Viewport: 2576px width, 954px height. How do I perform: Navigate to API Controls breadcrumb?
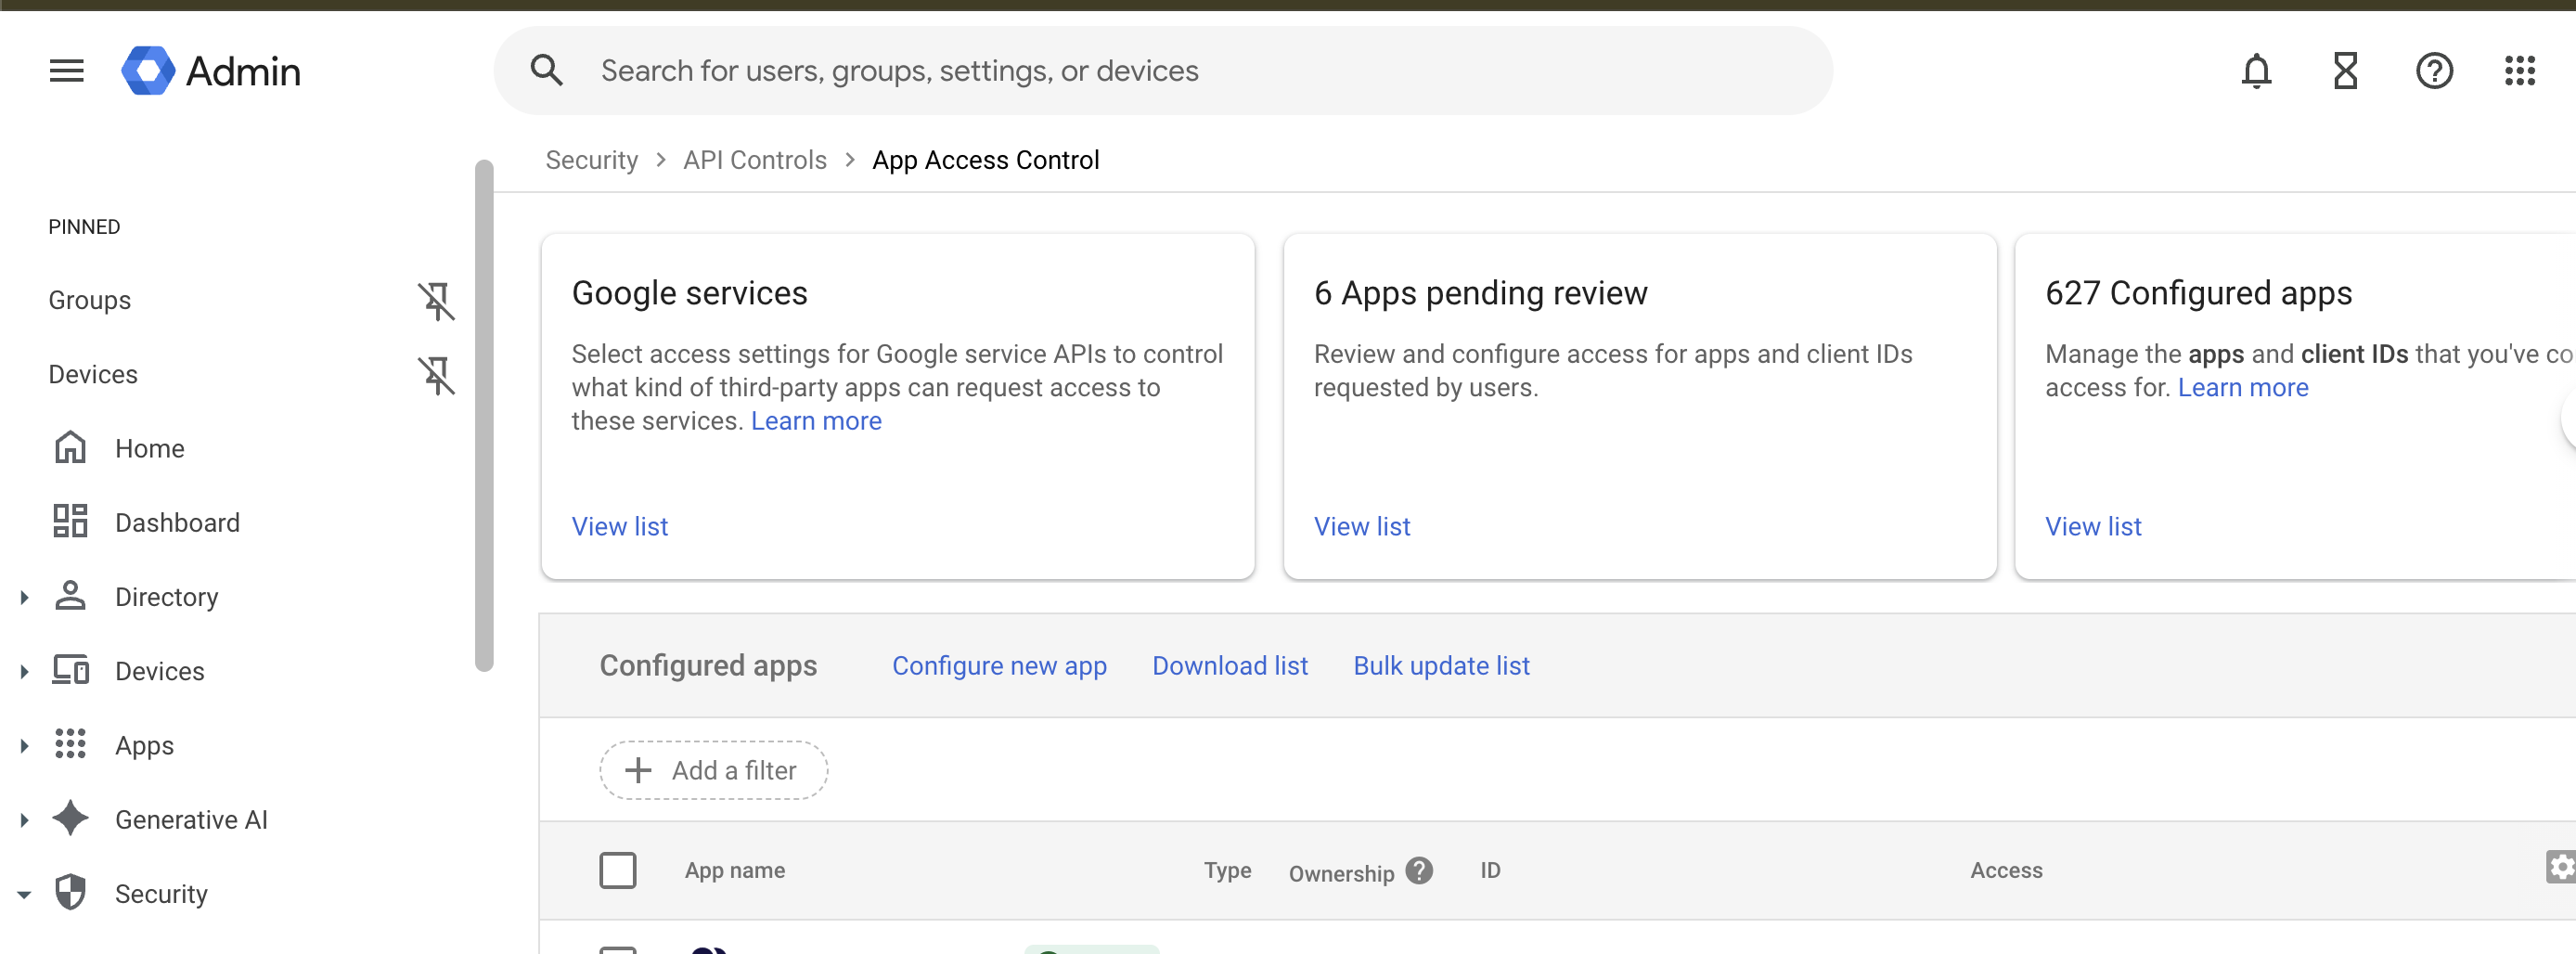pos(755,160)
